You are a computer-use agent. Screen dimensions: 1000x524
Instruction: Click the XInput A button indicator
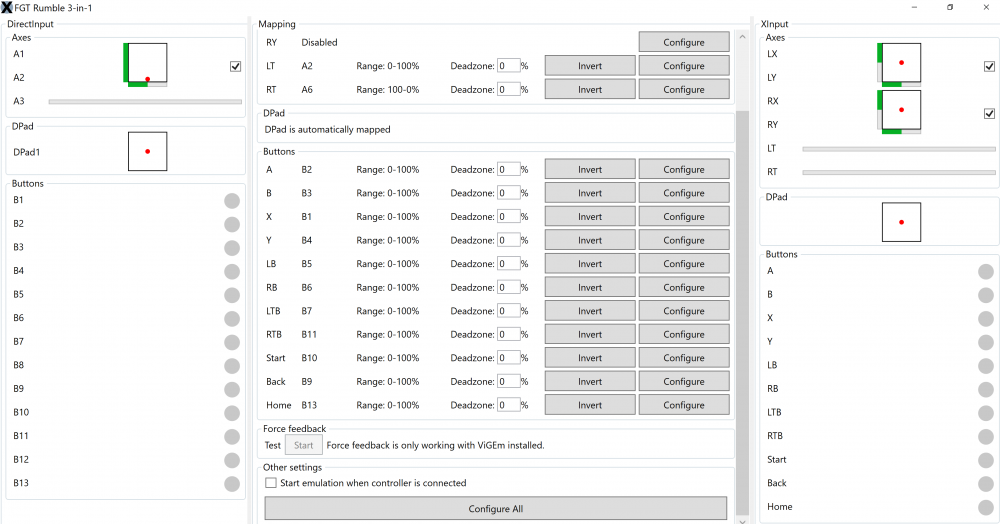coord(986,271)
